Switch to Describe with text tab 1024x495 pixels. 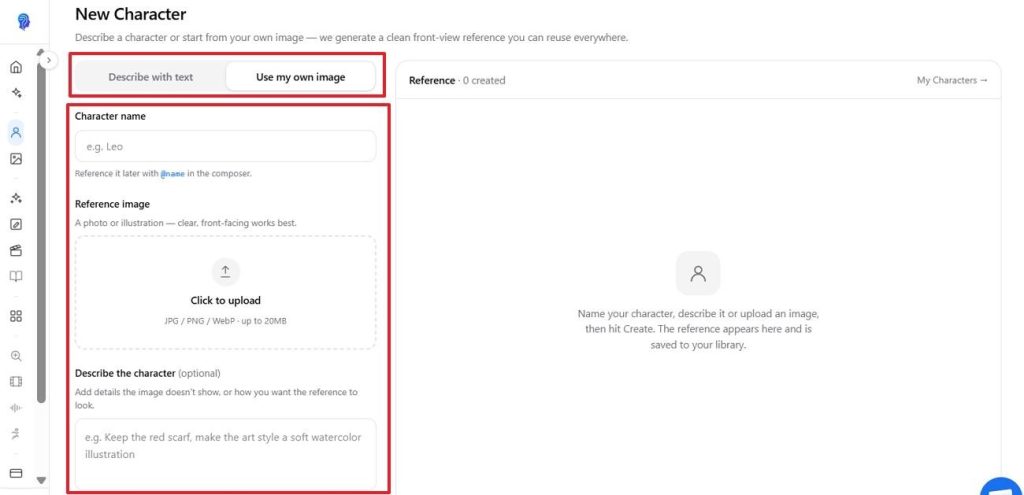point(151,77)
